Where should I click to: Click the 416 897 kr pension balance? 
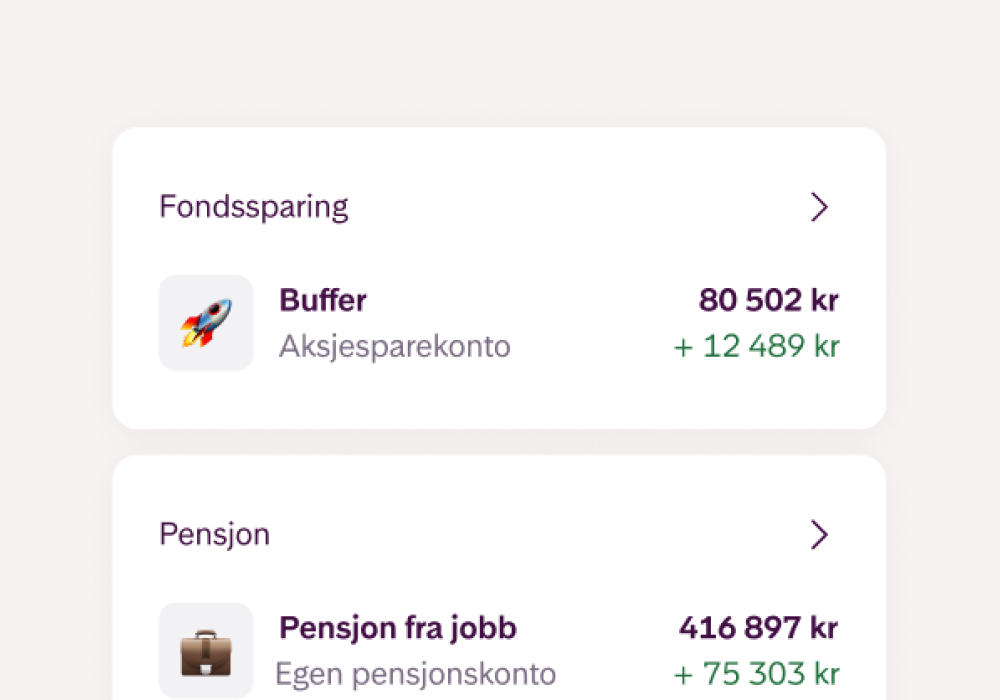tap(758, 628)
